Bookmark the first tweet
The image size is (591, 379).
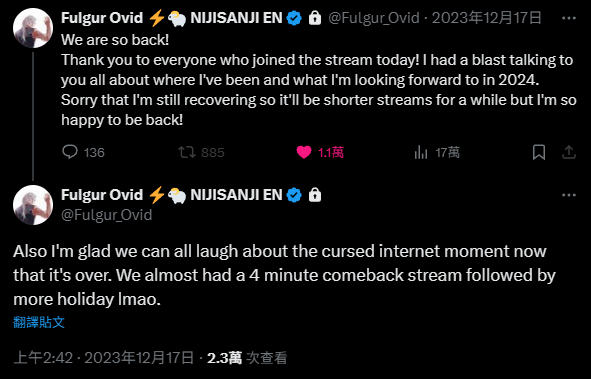539,152
